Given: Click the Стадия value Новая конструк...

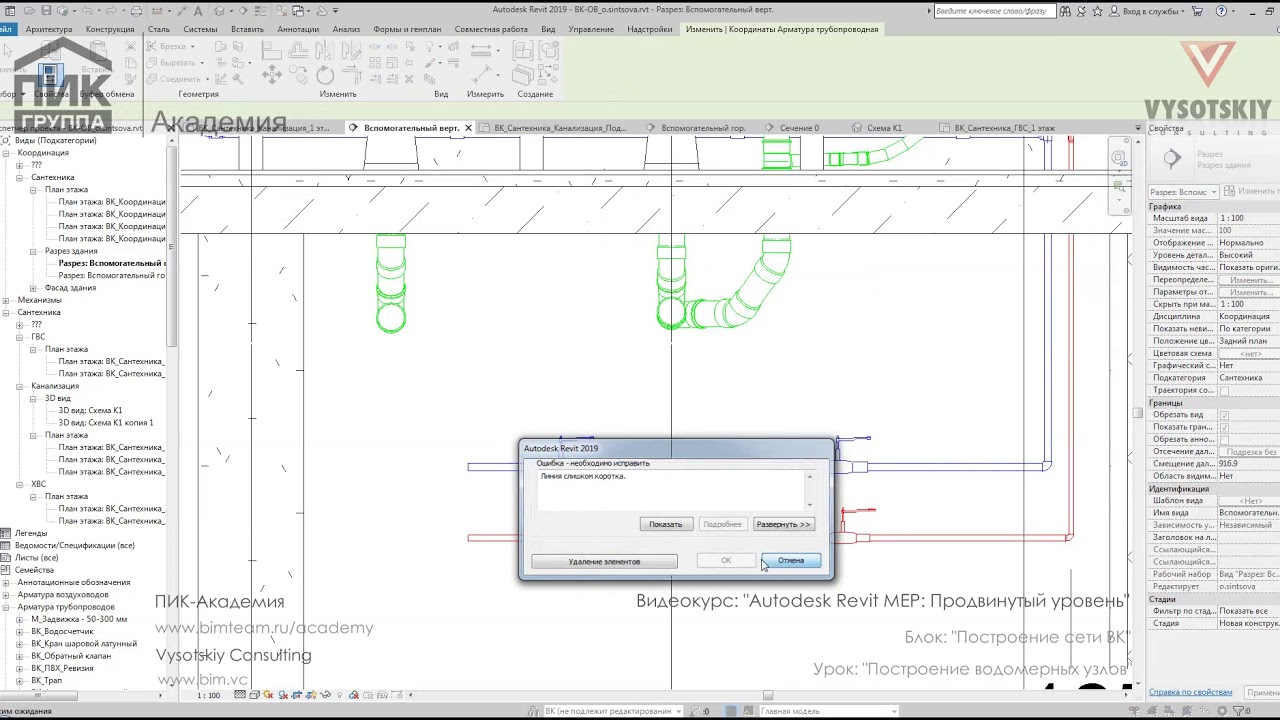Looking at the screenshot, I should pos(1248,623).
